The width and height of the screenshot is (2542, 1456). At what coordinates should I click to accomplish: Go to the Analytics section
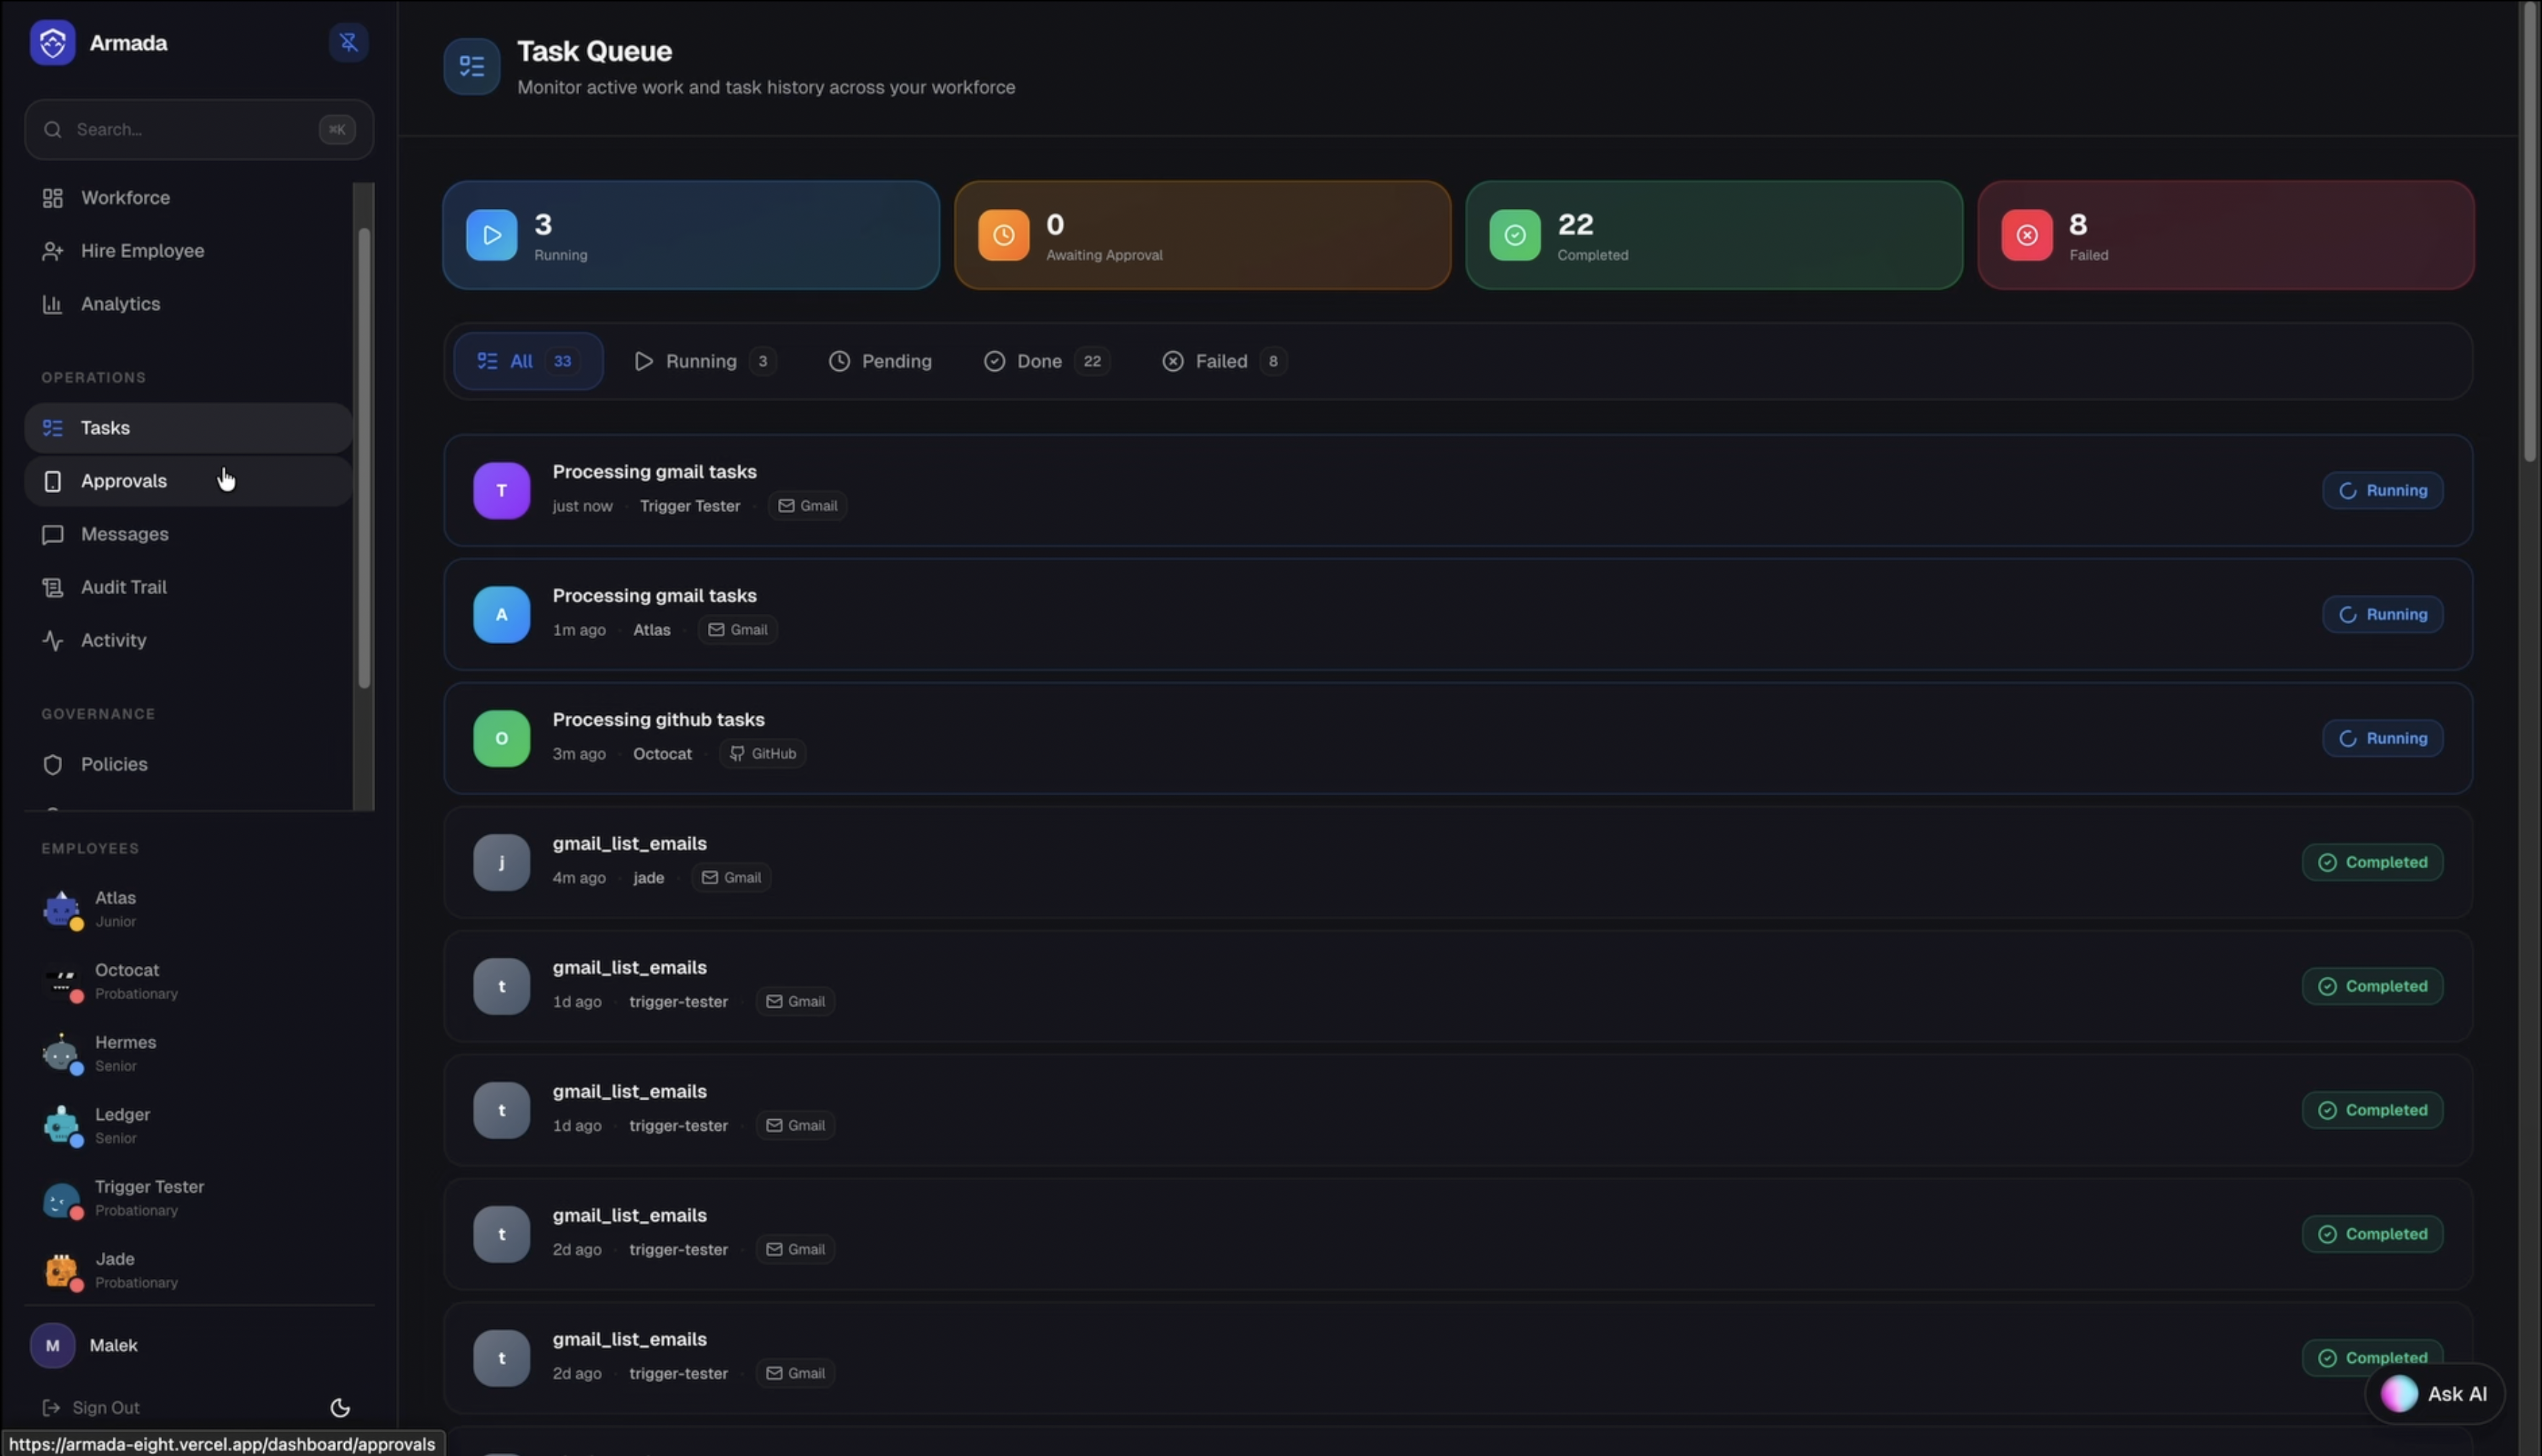tap(120, 304)
